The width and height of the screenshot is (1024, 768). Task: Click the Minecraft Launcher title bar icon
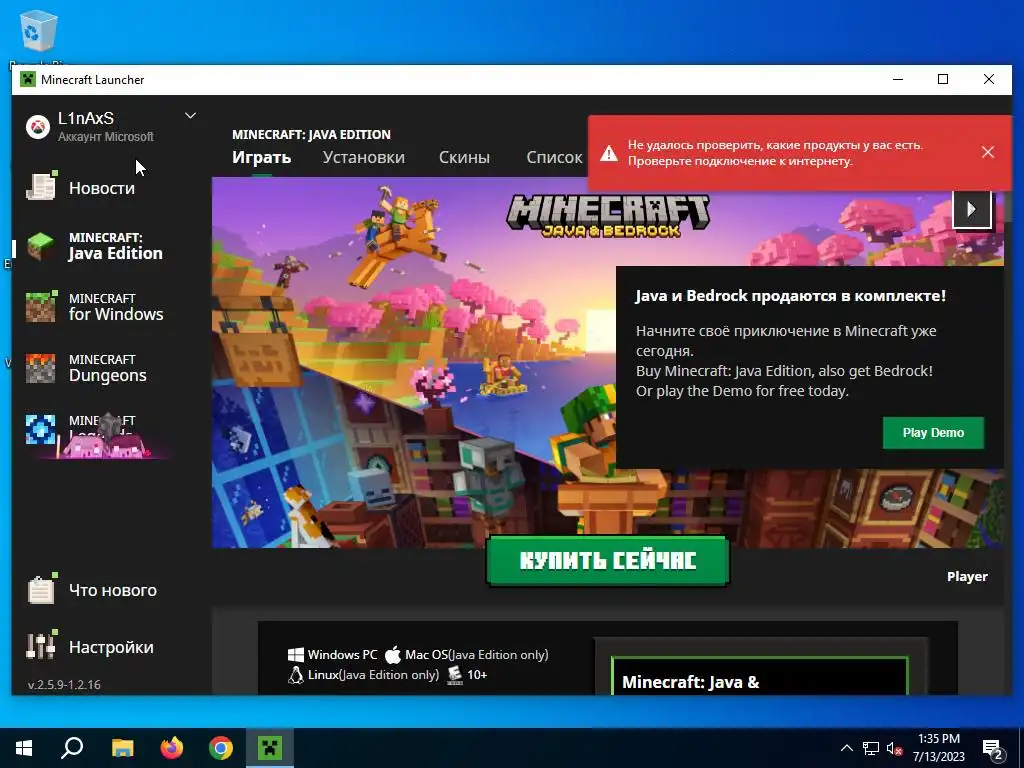pos(27,80)
